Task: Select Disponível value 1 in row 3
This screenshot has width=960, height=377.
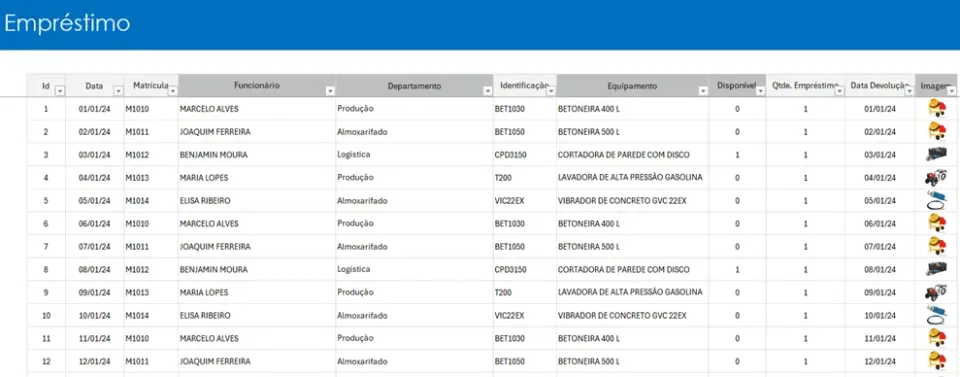Action: (737, 155)
